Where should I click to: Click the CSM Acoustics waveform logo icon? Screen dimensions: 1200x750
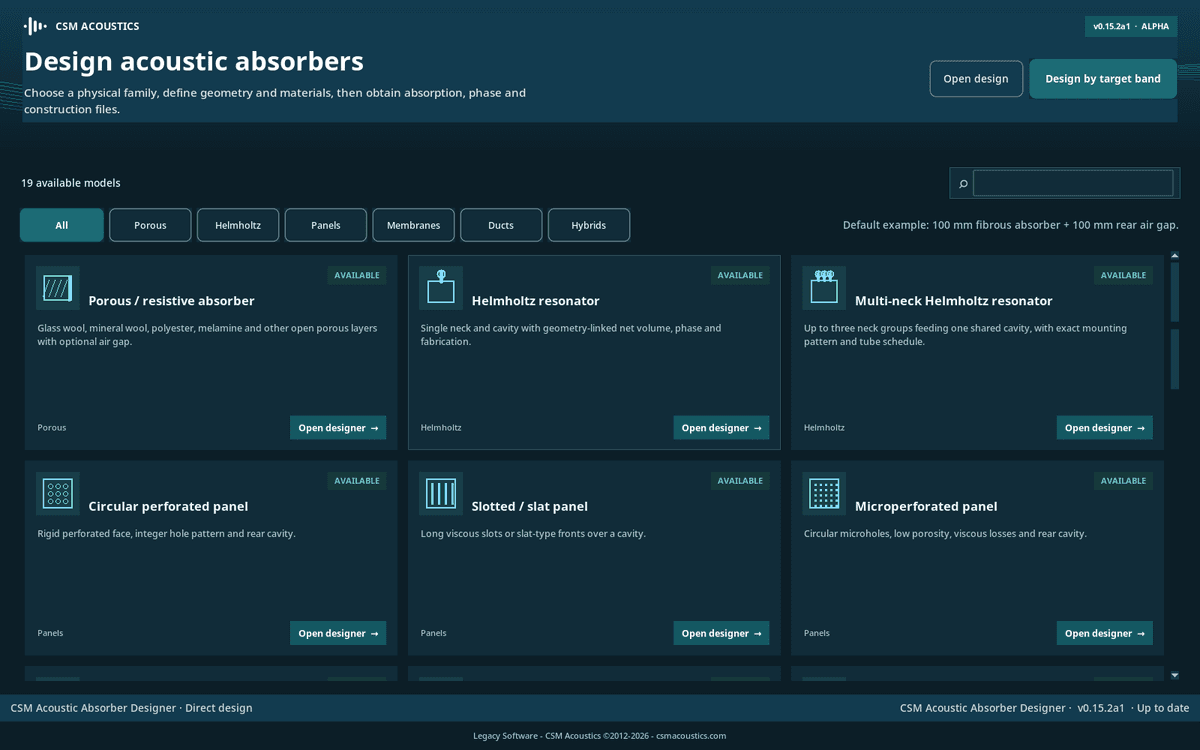[x=35, y=26]
